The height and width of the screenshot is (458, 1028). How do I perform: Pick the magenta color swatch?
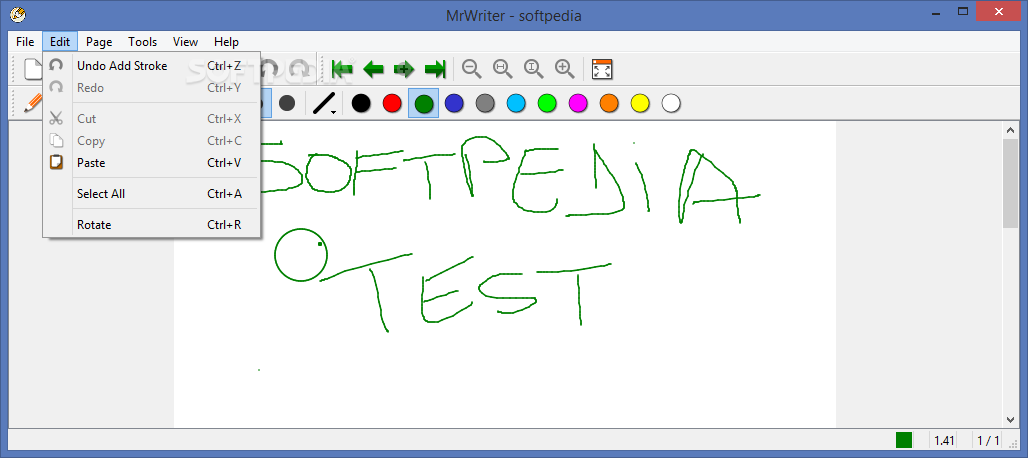coord(578,103)
